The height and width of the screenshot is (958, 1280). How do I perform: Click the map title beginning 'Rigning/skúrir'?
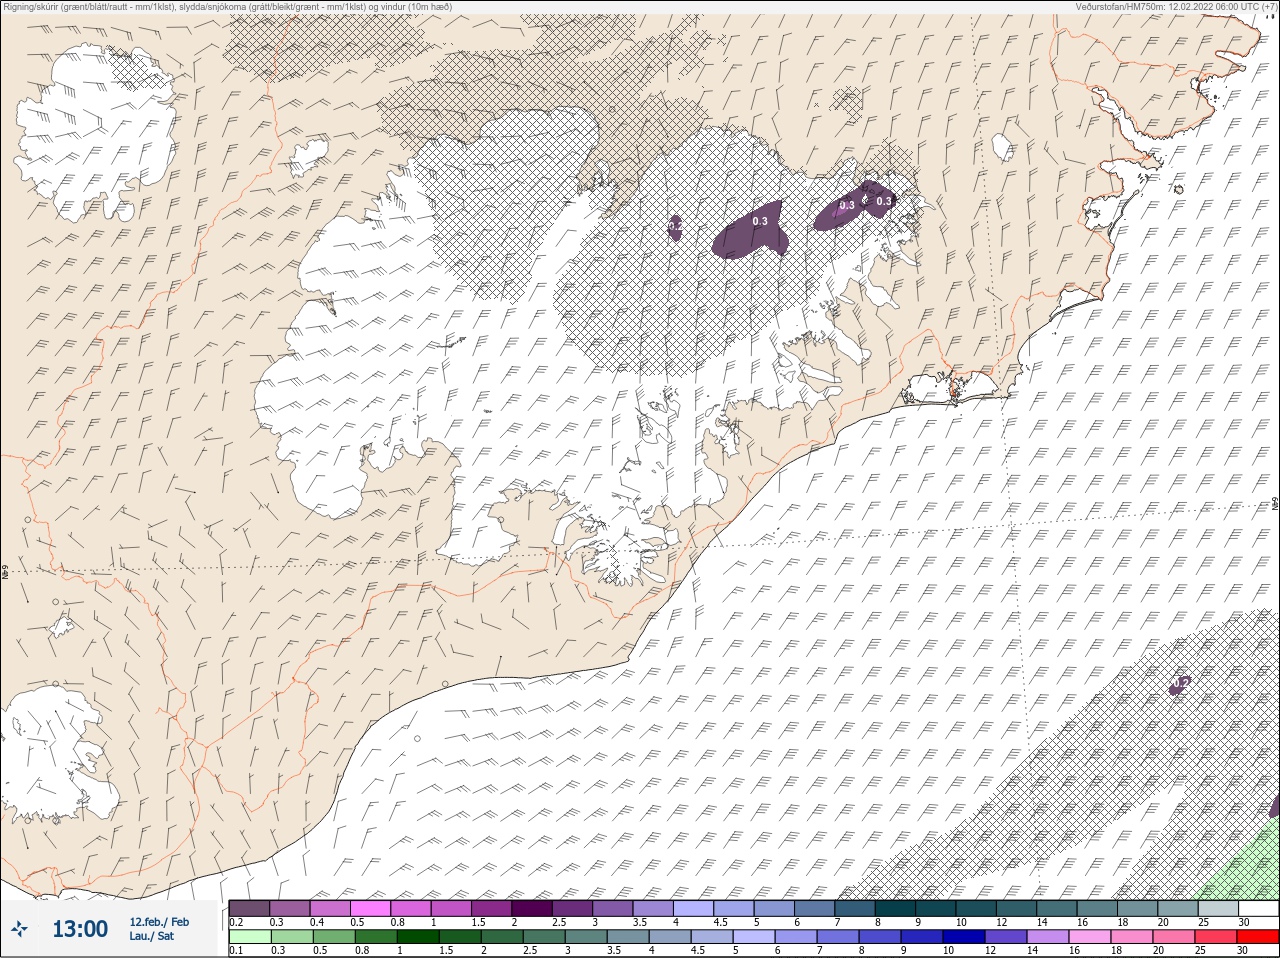click(227, 7)
